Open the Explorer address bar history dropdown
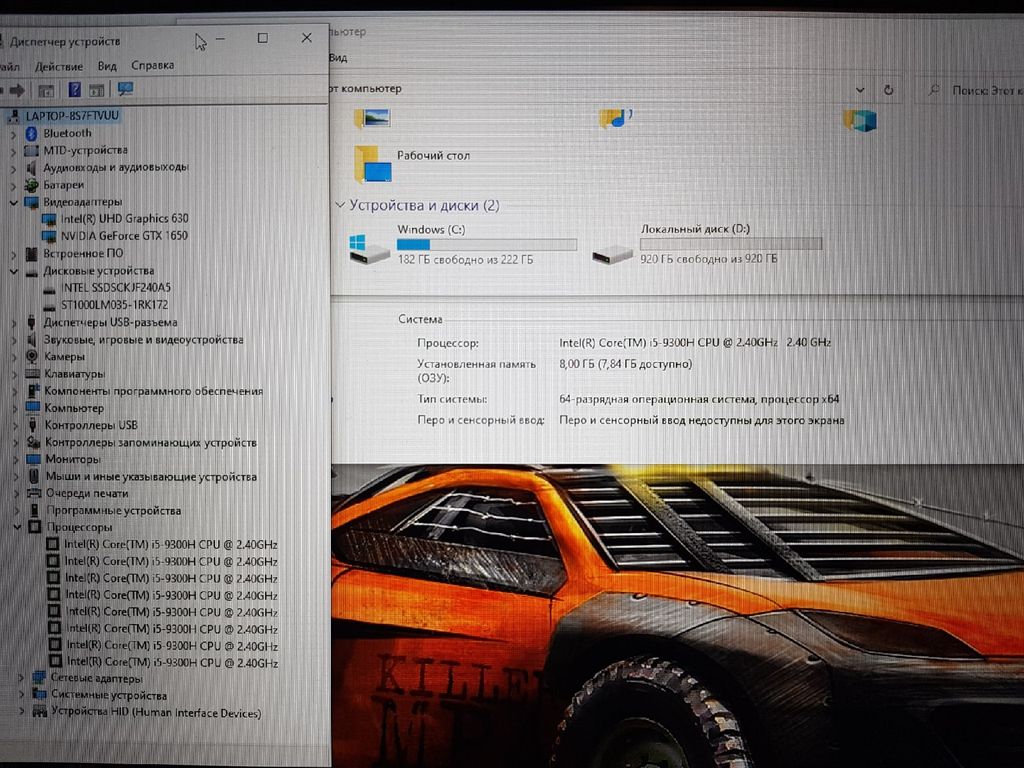 click(x=860, y=90)
